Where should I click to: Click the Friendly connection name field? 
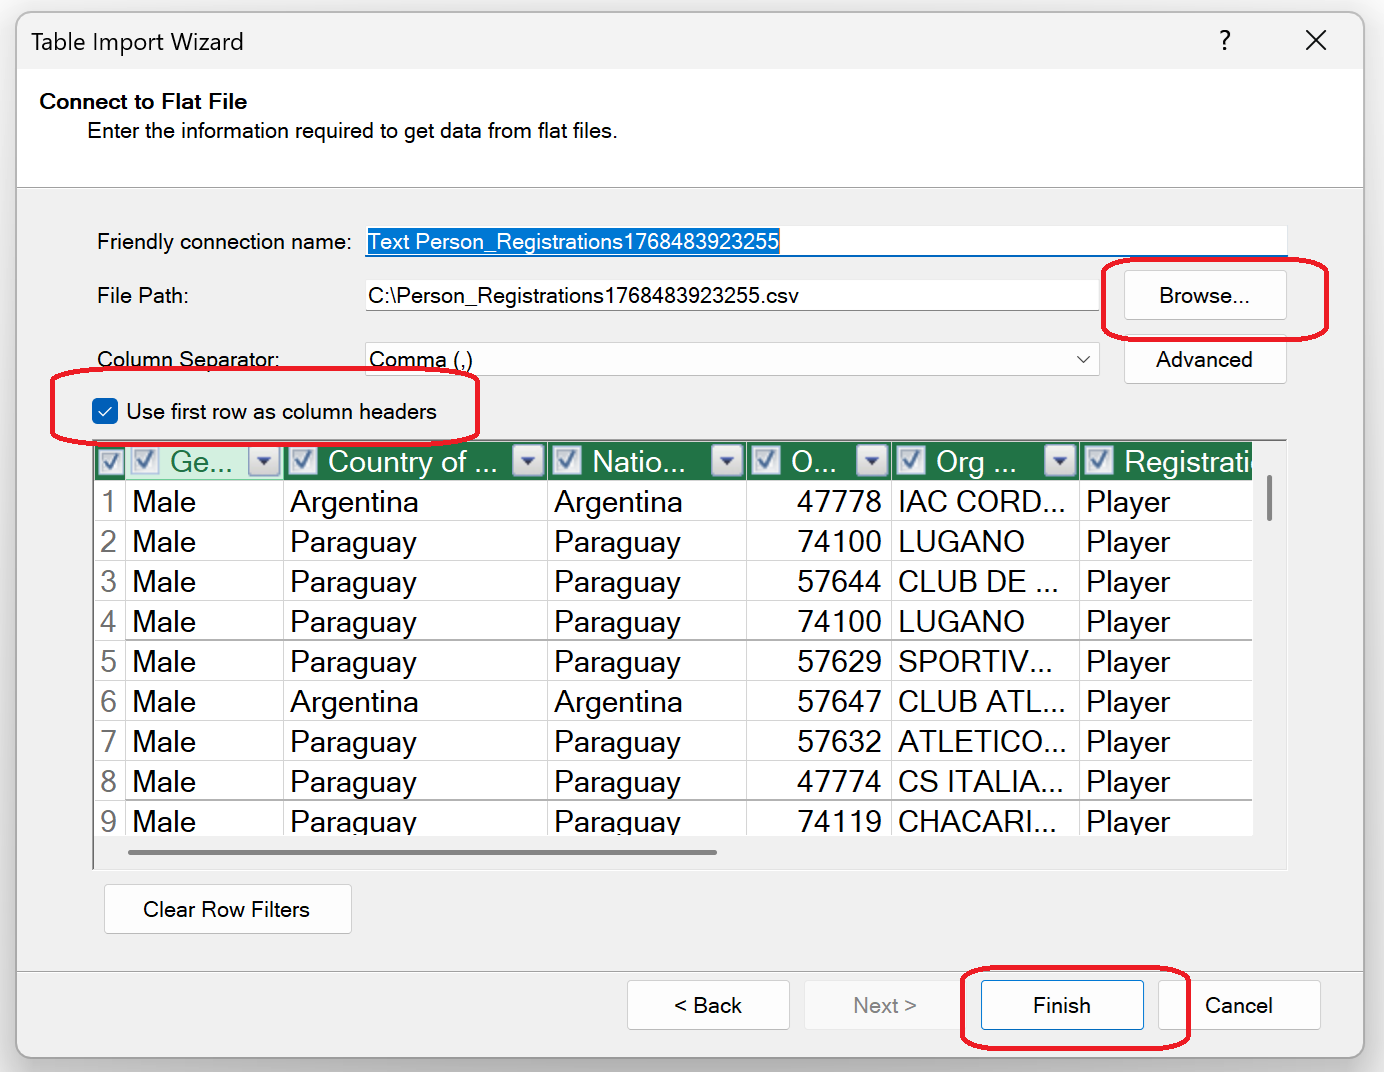tap(825, 242)
